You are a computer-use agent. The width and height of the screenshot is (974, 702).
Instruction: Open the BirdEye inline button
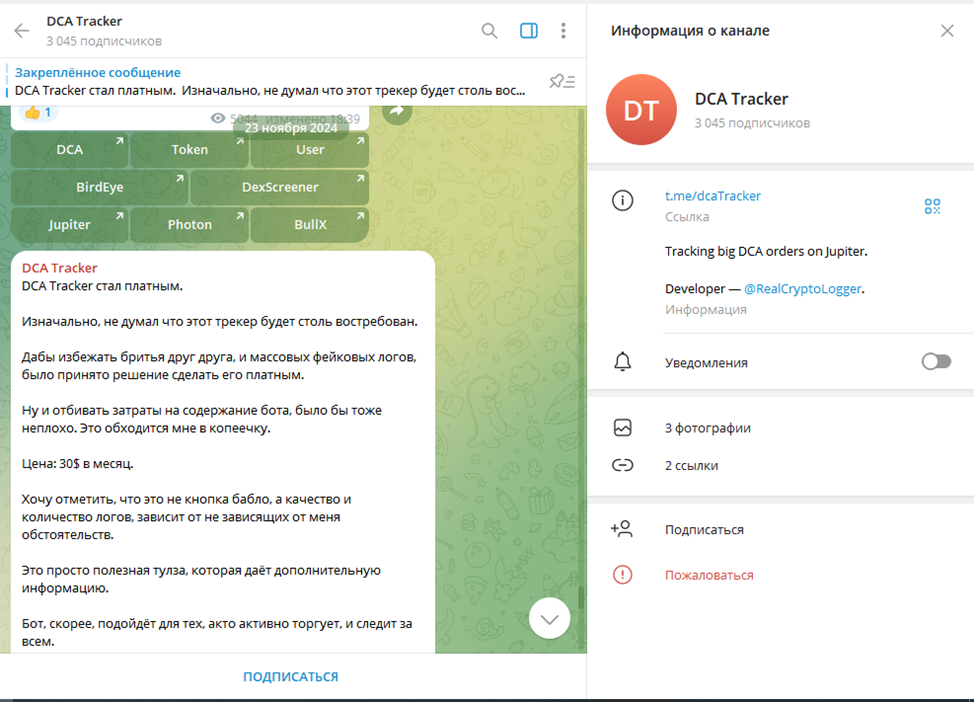99,187
